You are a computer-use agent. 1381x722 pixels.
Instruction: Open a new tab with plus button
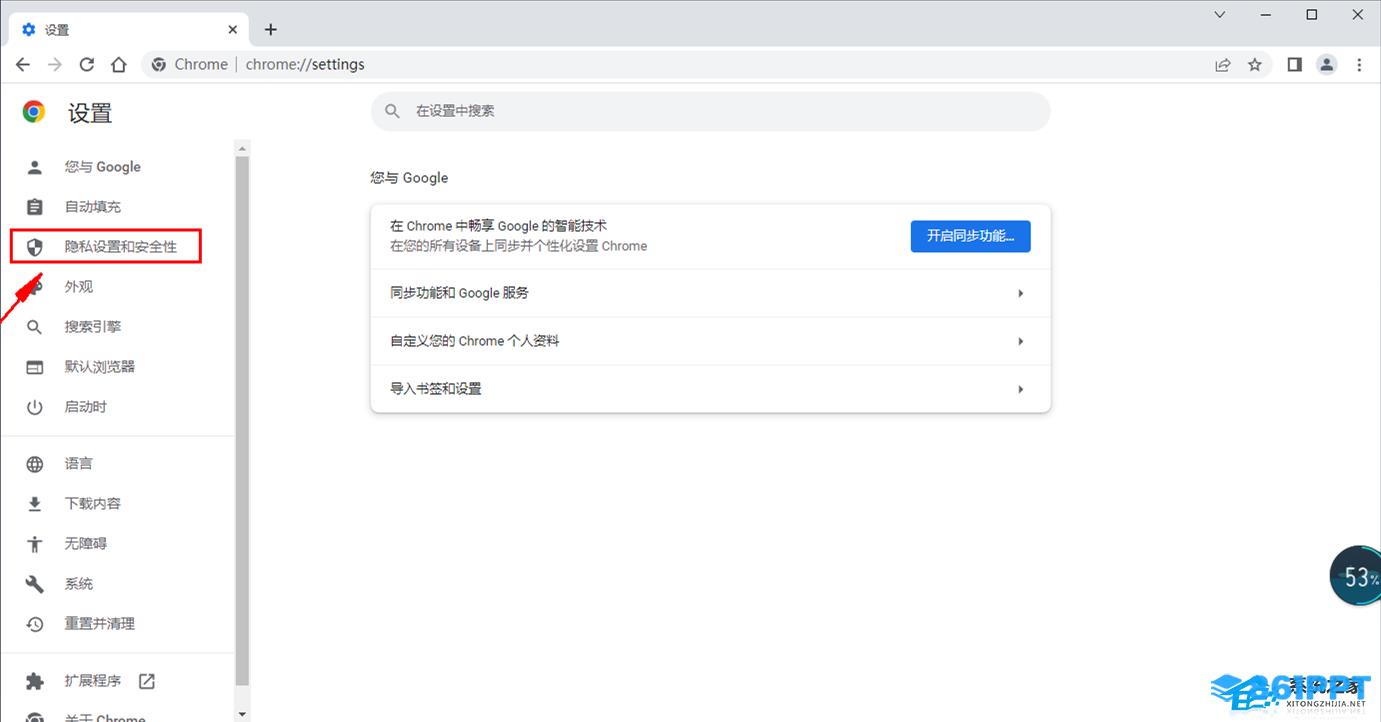click(x=270, y=29)
